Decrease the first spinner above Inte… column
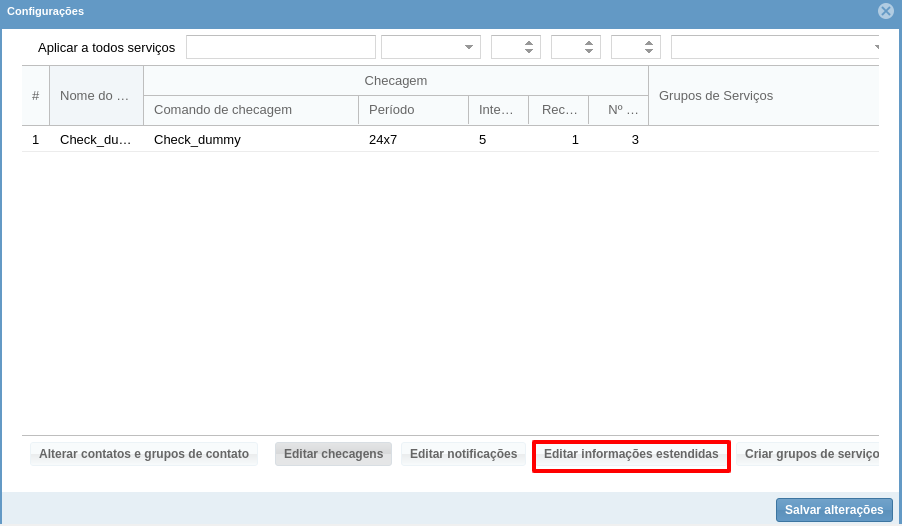Screen dimensions: 902x526 pos(529,51)
